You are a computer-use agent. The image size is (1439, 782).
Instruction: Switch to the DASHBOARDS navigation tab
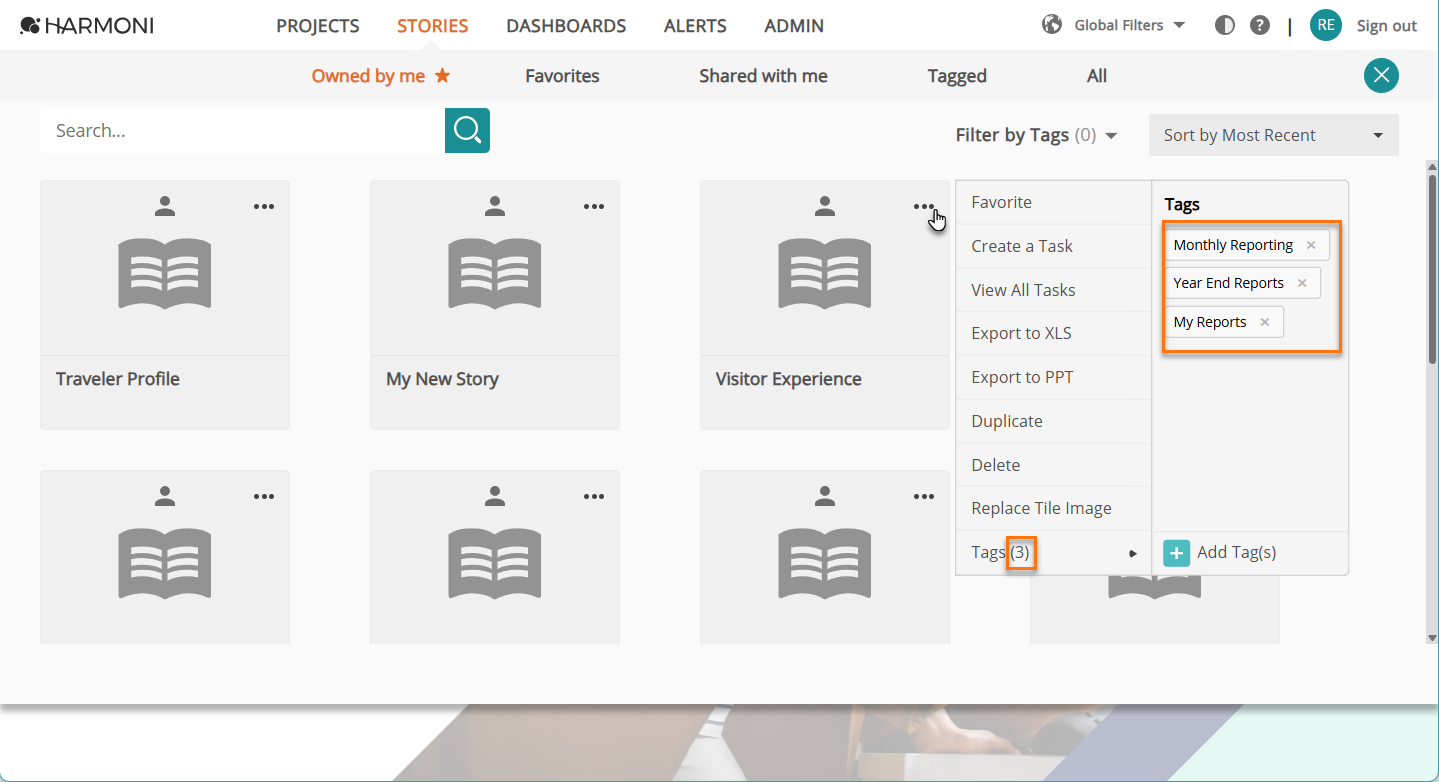click(566, 26)
